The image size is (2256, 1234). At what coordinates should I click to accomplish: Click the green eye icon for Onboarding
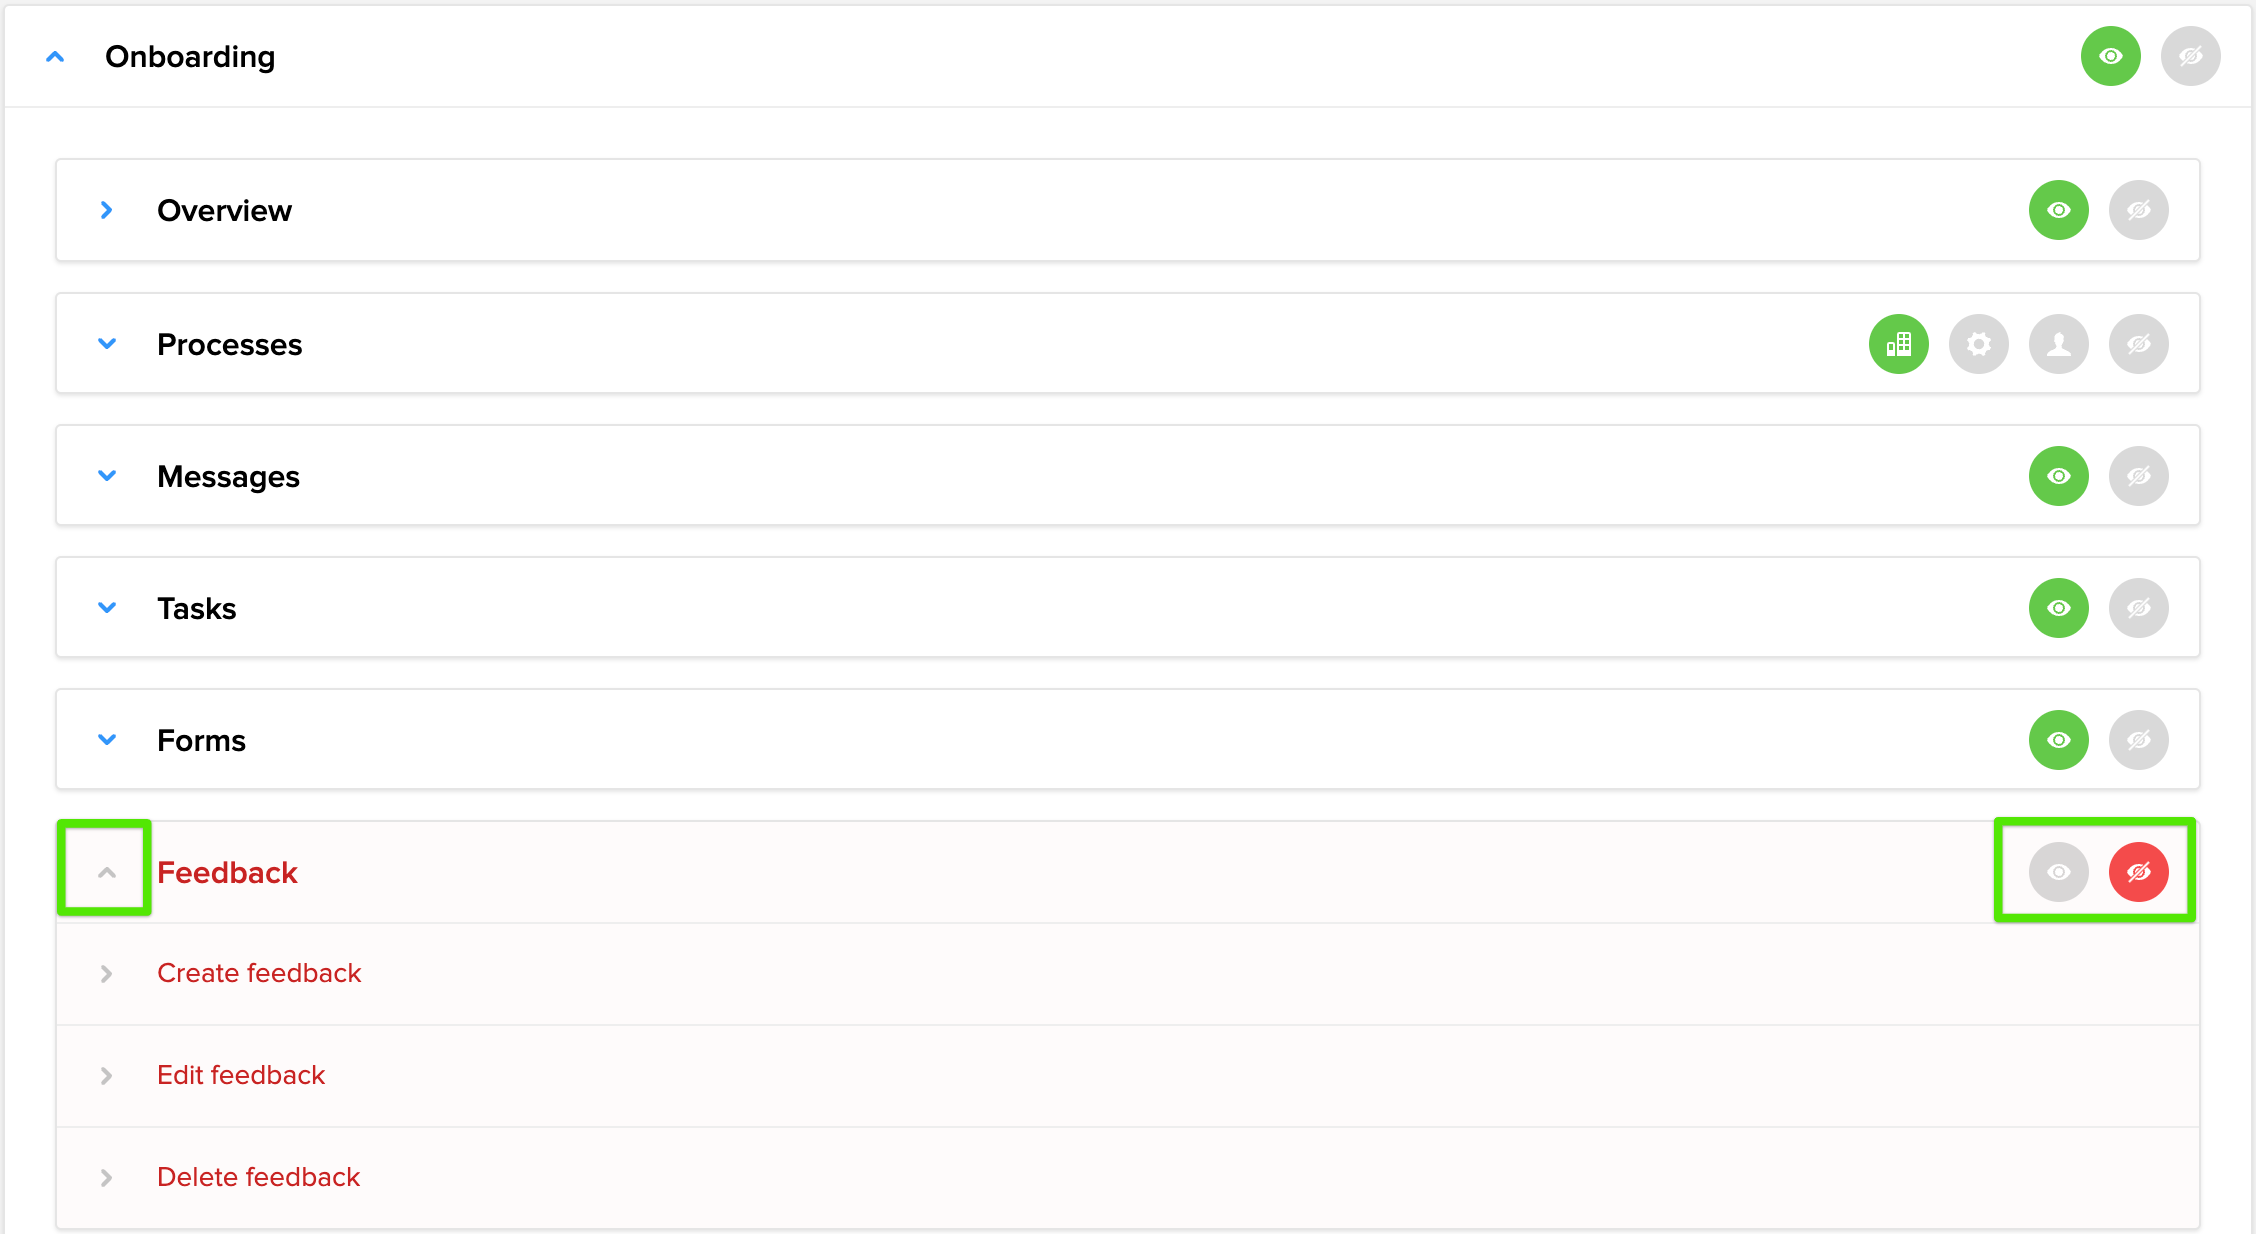coord(2110,56)
